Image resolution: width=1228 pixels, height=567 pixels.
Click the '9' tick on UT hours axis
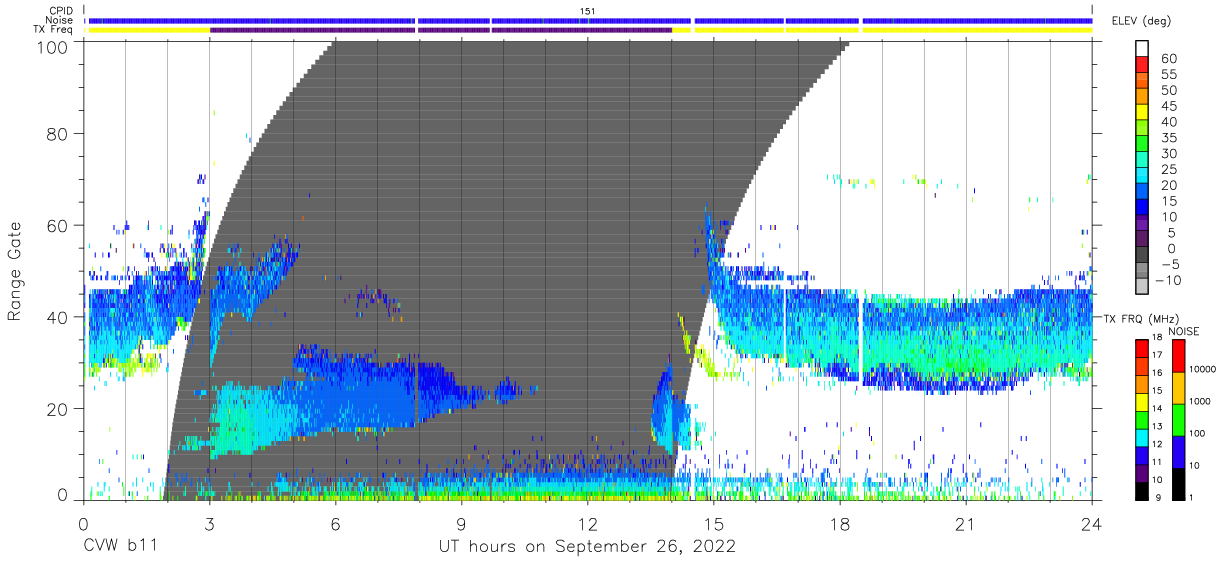(x=461, y=523)
